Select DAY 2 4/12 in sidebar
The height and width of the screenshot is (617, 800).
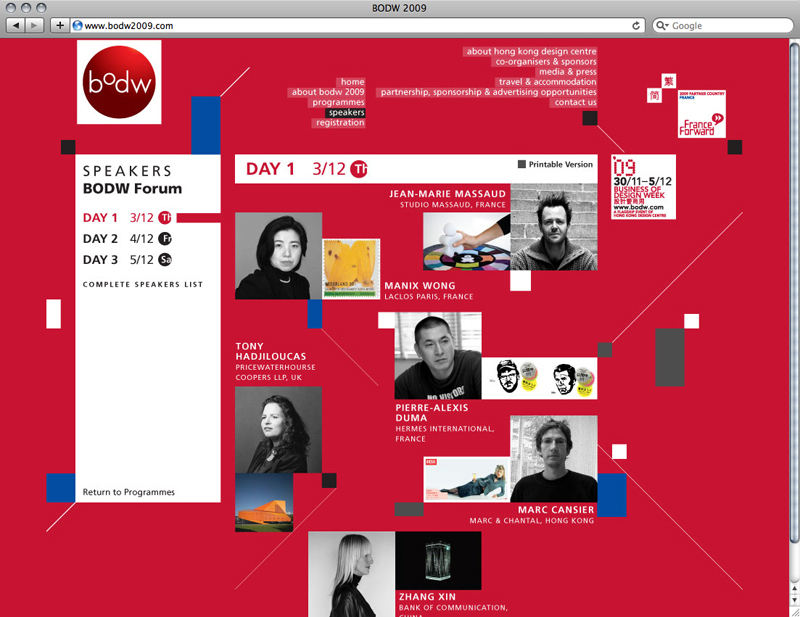click(128, 239)
